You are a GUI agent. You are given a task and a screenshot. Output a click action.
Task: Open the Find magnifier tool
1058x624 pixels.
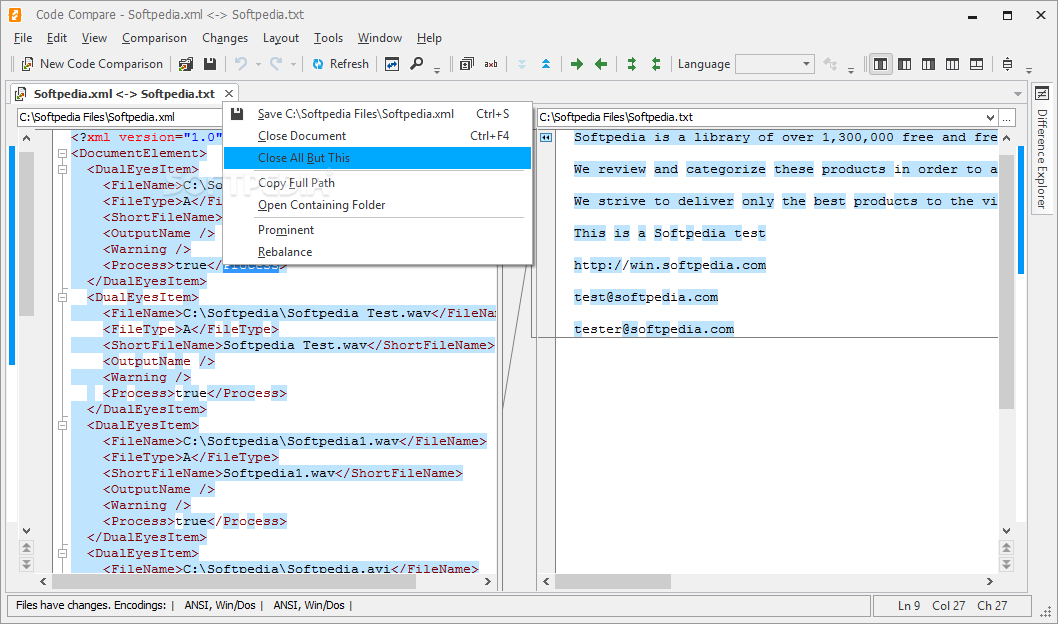click(417, 64)
